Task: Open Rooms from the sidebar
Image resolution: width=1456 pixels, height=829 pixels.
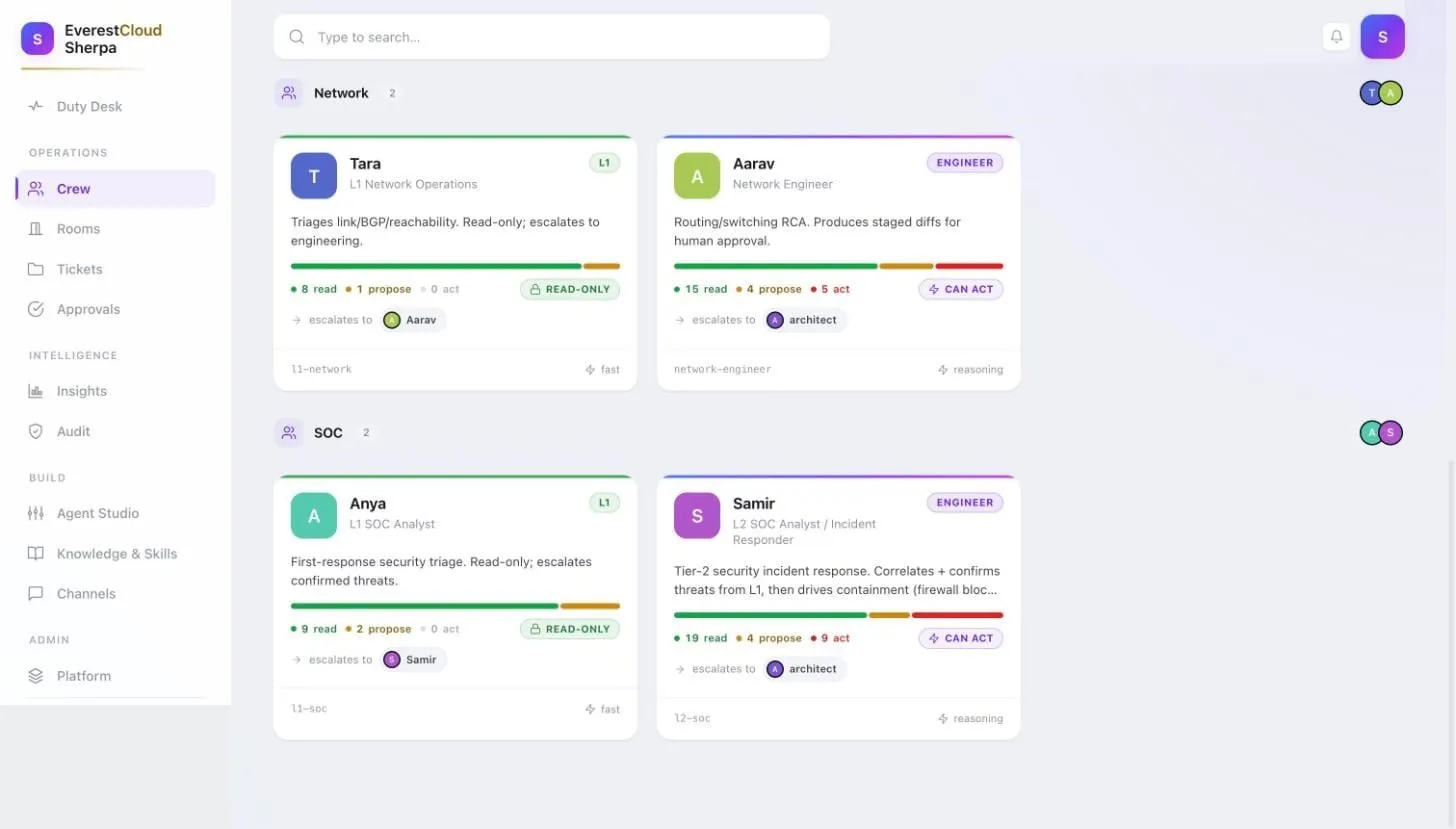Action: [115, 229]
